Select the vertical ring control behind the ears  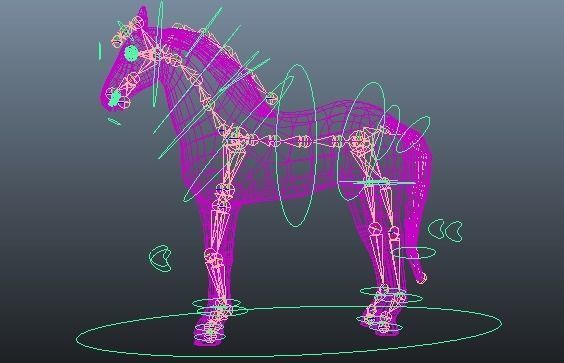[157, 54]
